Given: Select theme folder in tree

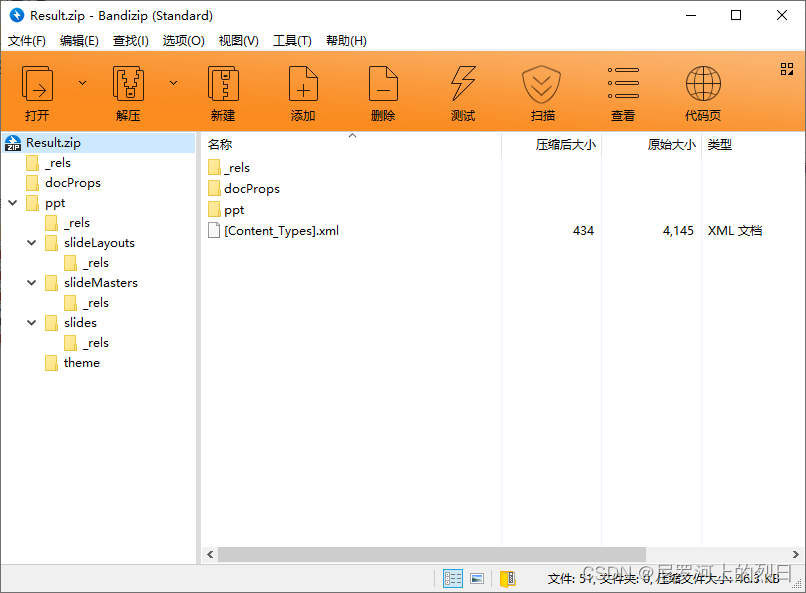Looking at the screenshot, I should tap(72, 363).
